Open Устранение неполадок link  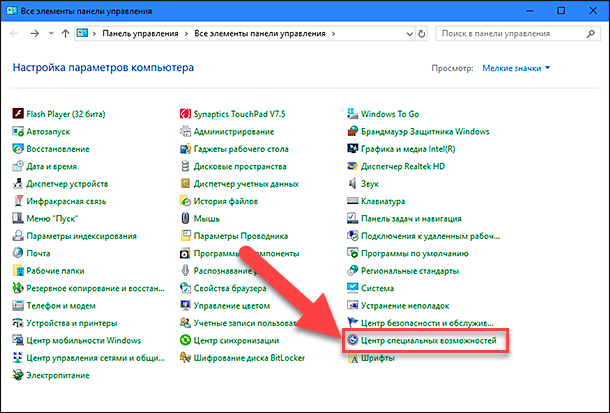click(405, 306)
